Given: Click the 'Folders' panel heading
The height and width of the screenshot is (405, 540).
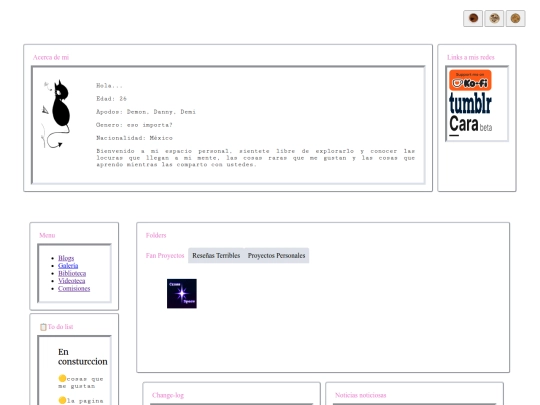Looking at the screenshot, I should pyautogui.click(x=156, y=236).
